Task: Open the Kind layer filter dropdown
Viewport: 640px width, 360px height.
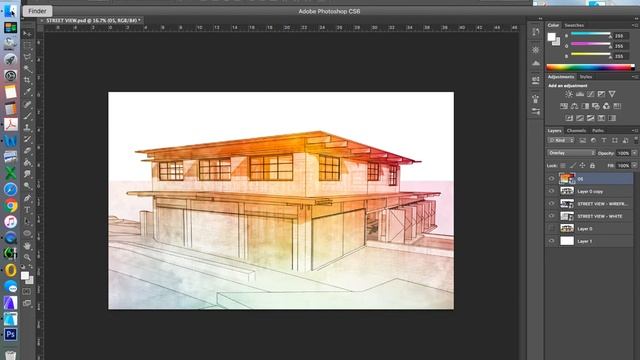Action: click(561, 140)
